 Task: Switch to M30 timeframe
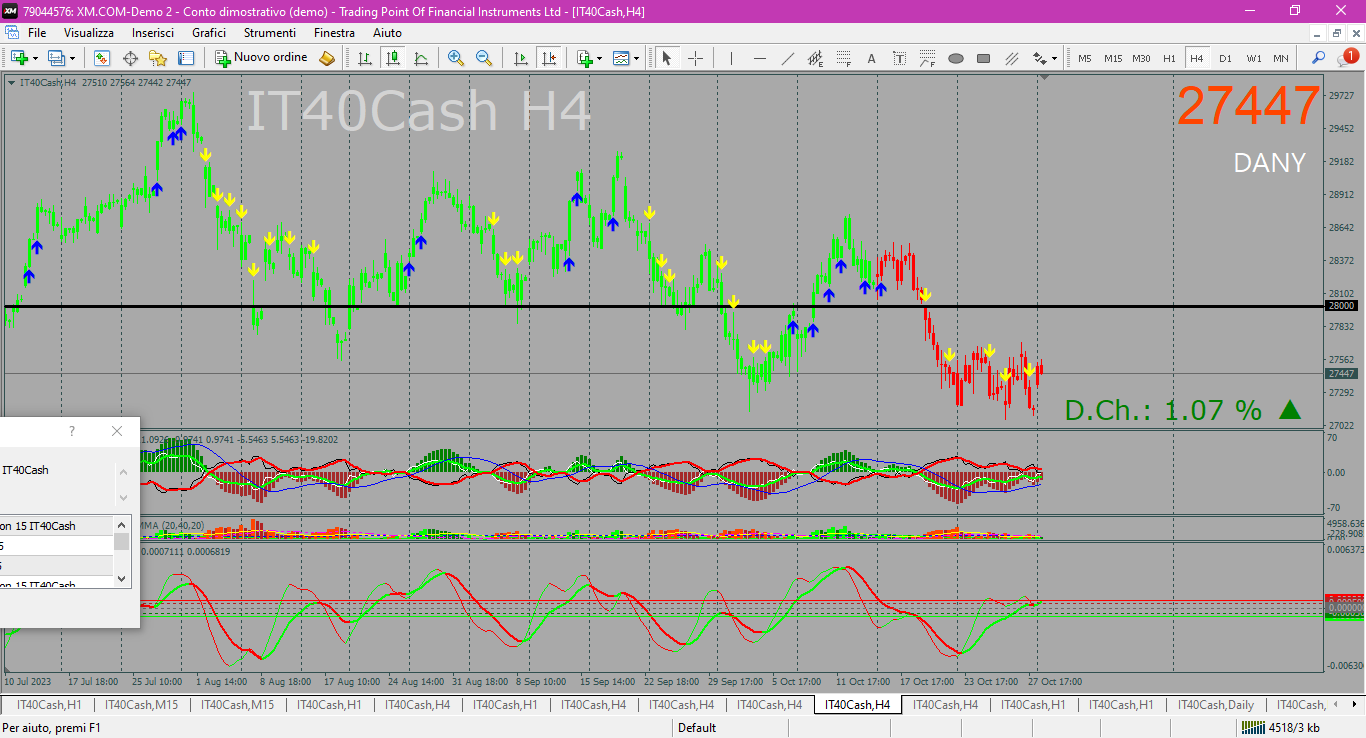(1142, 58)
